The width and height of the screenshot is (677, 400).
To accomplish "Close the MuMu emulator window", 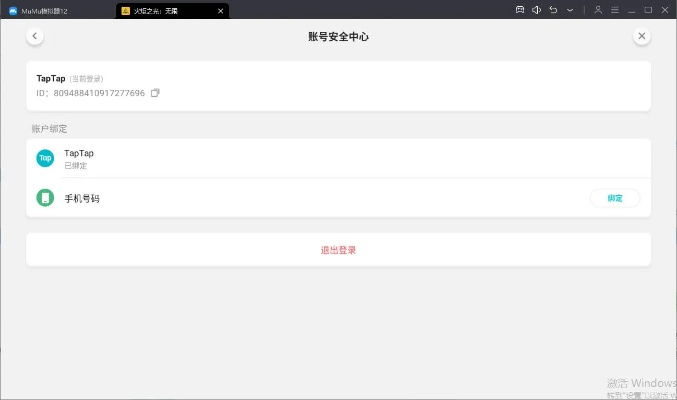I will [665, 10].
